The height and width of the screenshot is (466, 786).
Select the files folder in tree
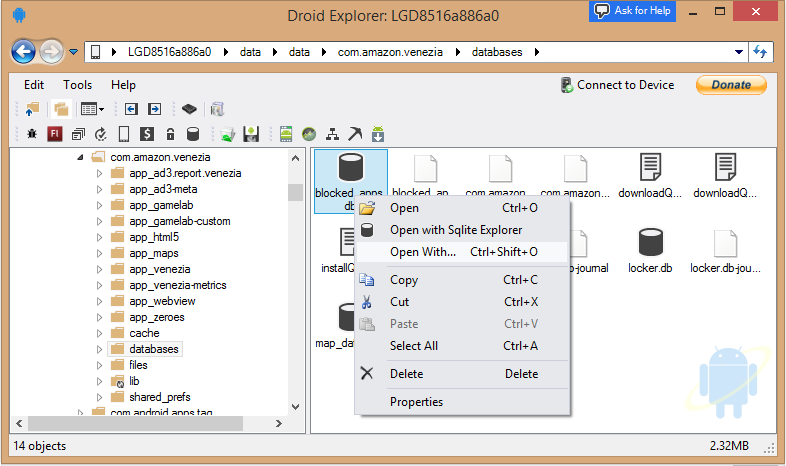(138, 365)
